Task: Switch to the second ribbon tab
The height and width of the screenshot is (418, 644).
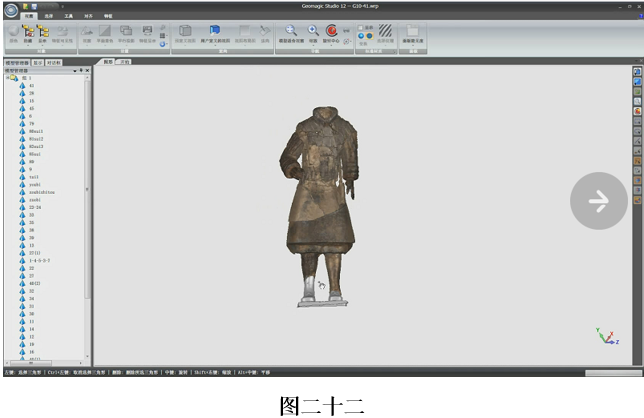Action: (x=48, y=16)
